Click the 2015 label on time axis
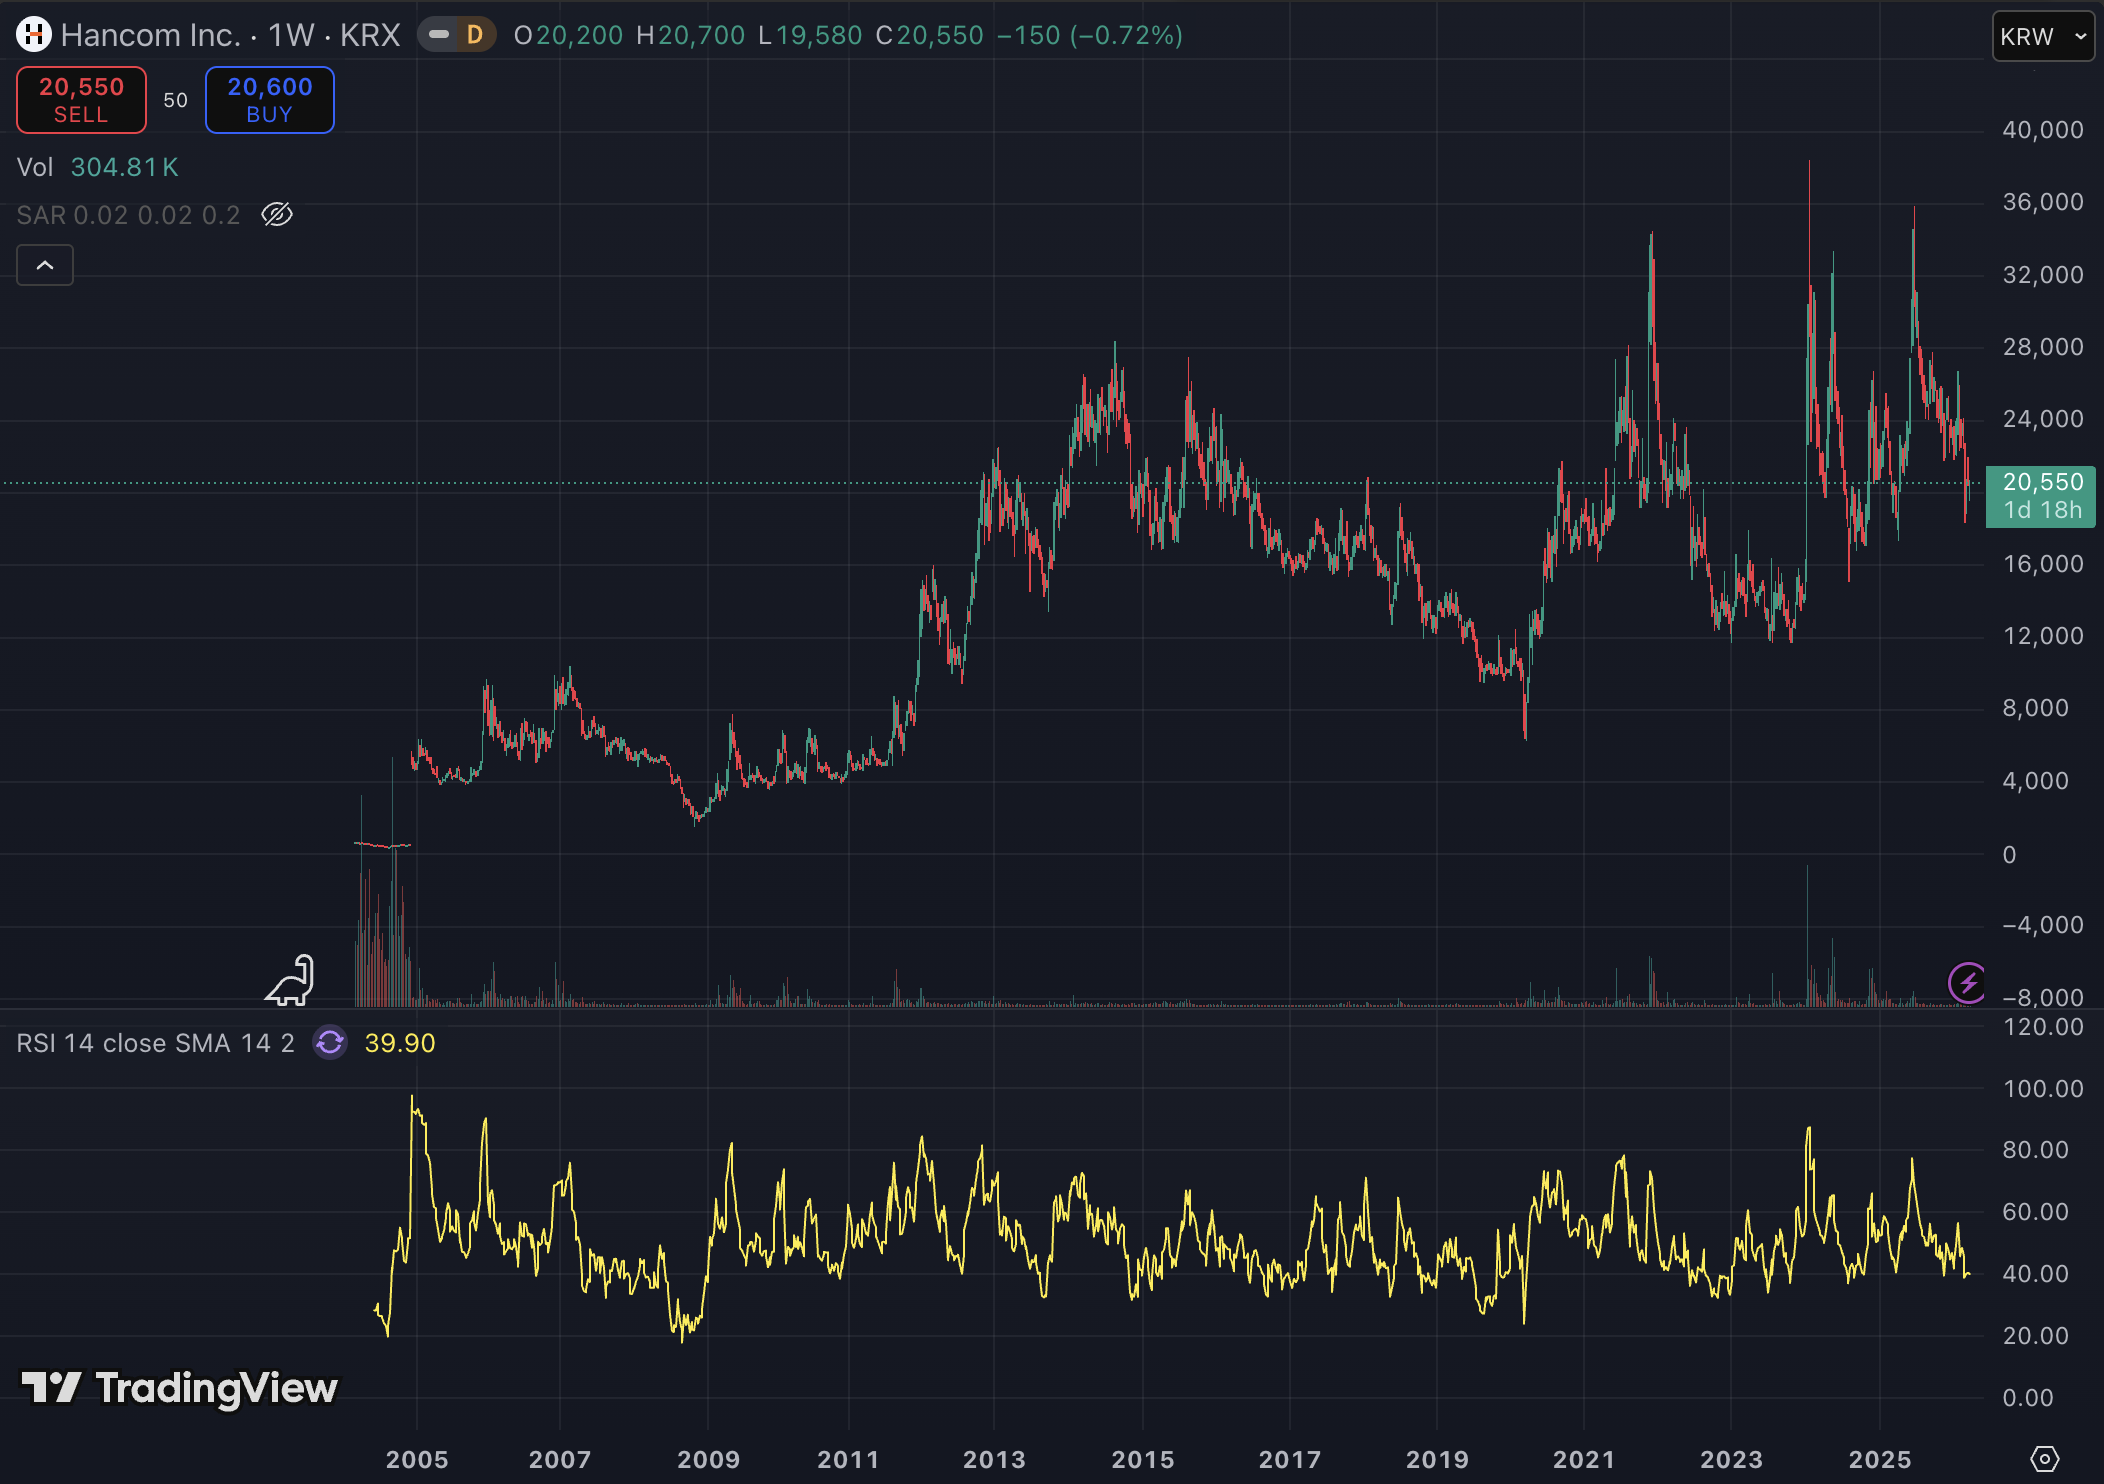Image resolution: width=2104 pixels, height=1484 pixels. [x=1143, y=1459]
